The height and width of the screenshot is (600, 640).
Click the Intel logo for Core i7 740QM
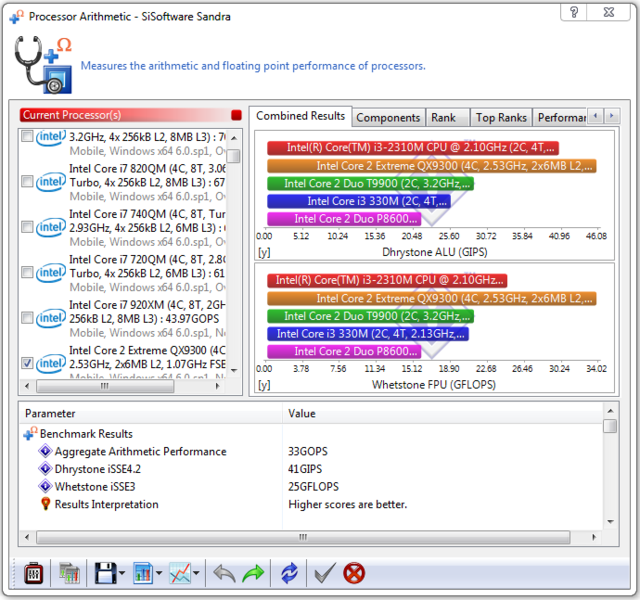[51, 227]
